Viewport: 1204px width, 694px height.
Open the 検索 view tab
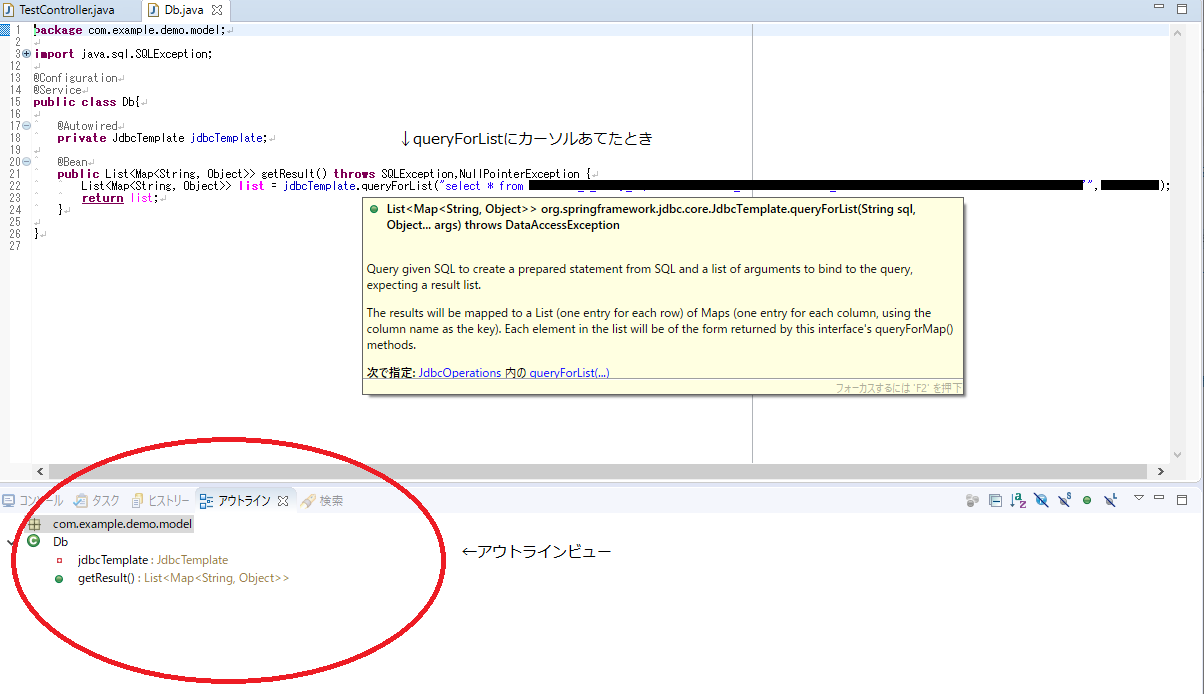pos(322,500)
